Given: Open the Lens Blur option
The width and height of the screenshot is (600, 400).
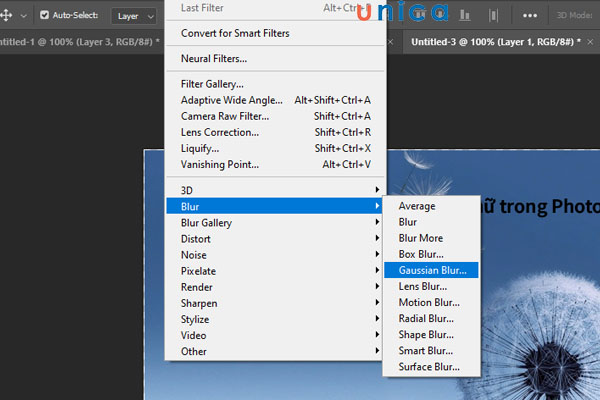Looking at the screenshot, I should coord(431,286).
